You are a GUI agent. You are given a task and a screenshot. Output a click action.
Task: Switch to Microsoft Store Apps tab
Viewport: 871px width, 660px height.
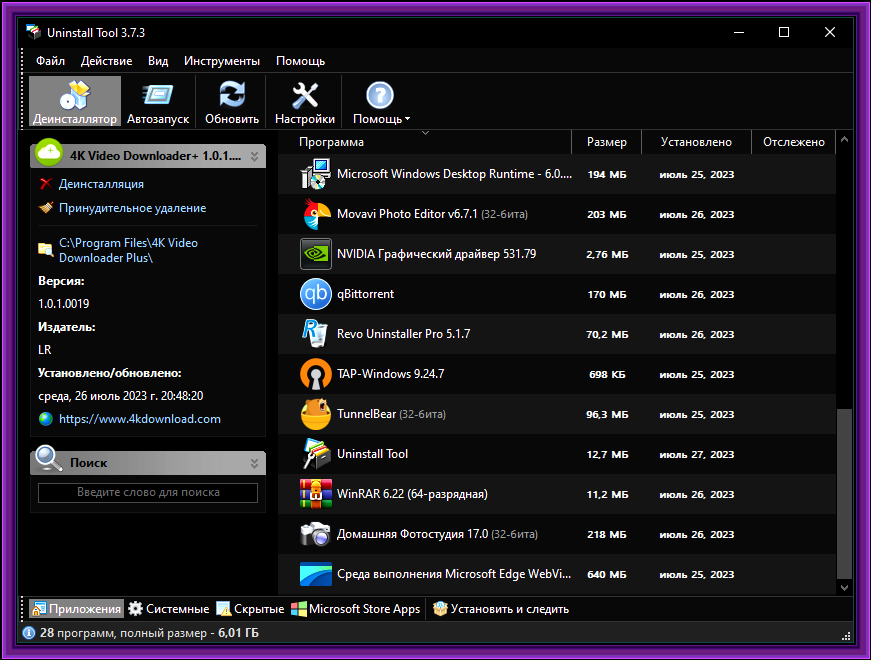[x=356, y=609]
